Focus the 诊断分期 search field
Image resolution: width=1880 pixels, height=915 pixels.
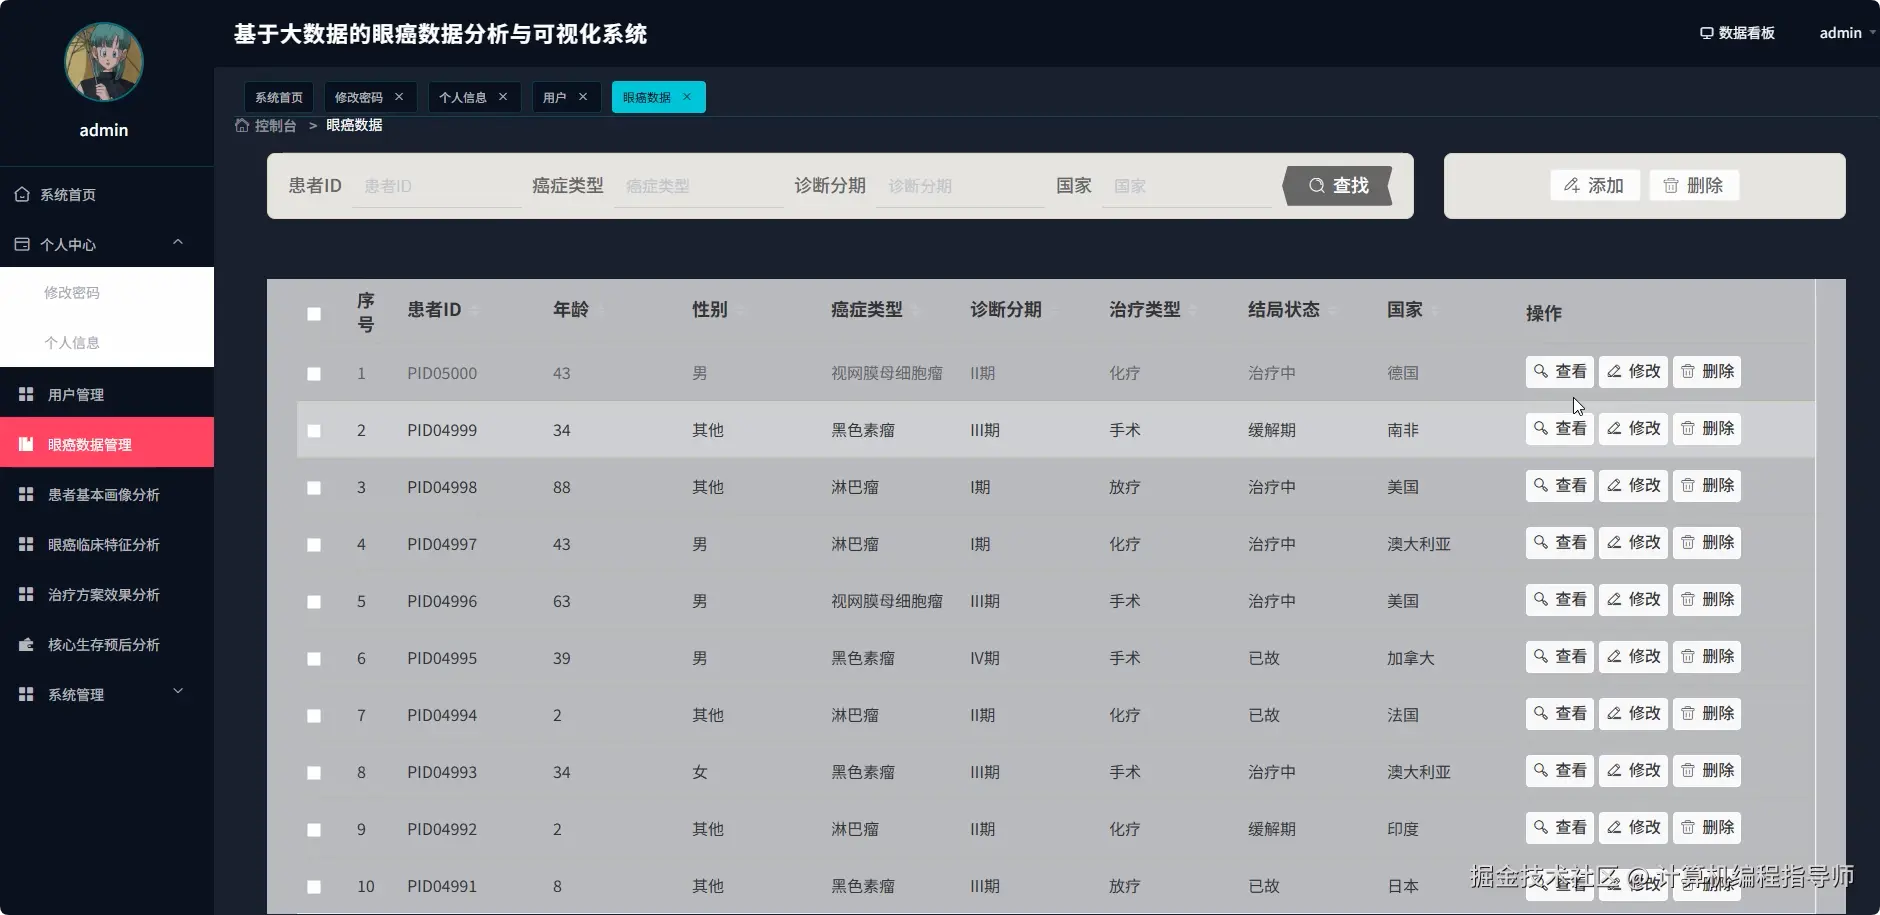click(961, 186)
